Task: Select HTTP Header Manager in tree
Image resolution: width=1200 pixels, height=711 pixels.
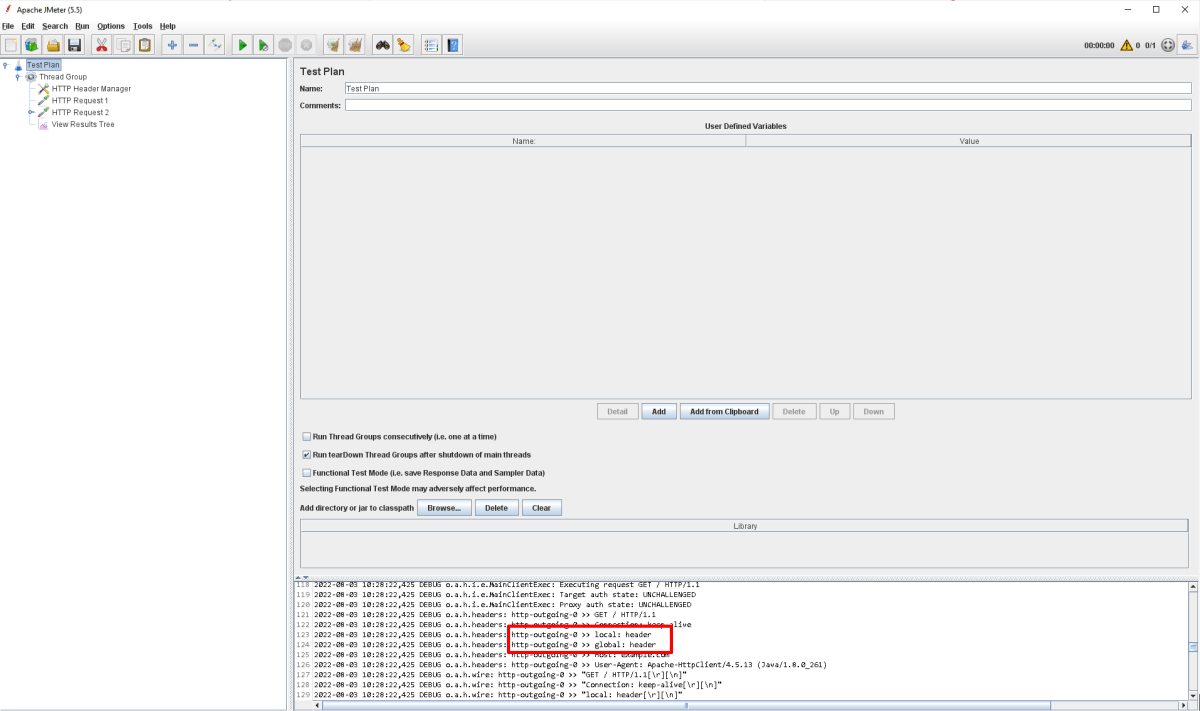Action: (91, 89)
